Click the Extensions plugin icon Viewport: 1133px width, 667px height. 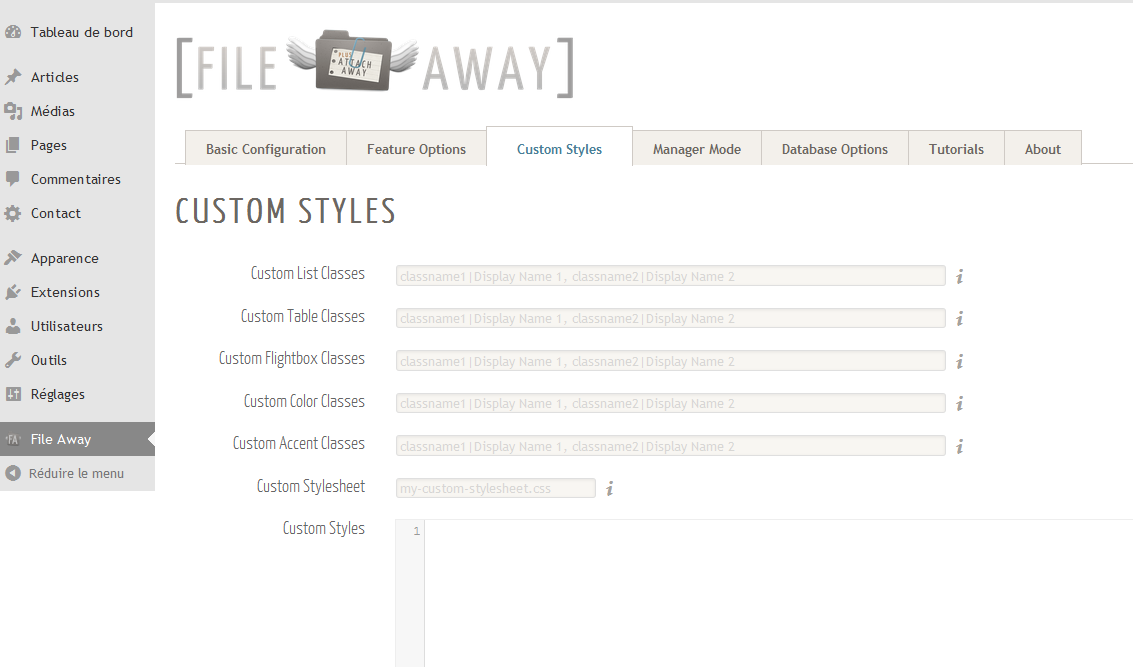13,292
